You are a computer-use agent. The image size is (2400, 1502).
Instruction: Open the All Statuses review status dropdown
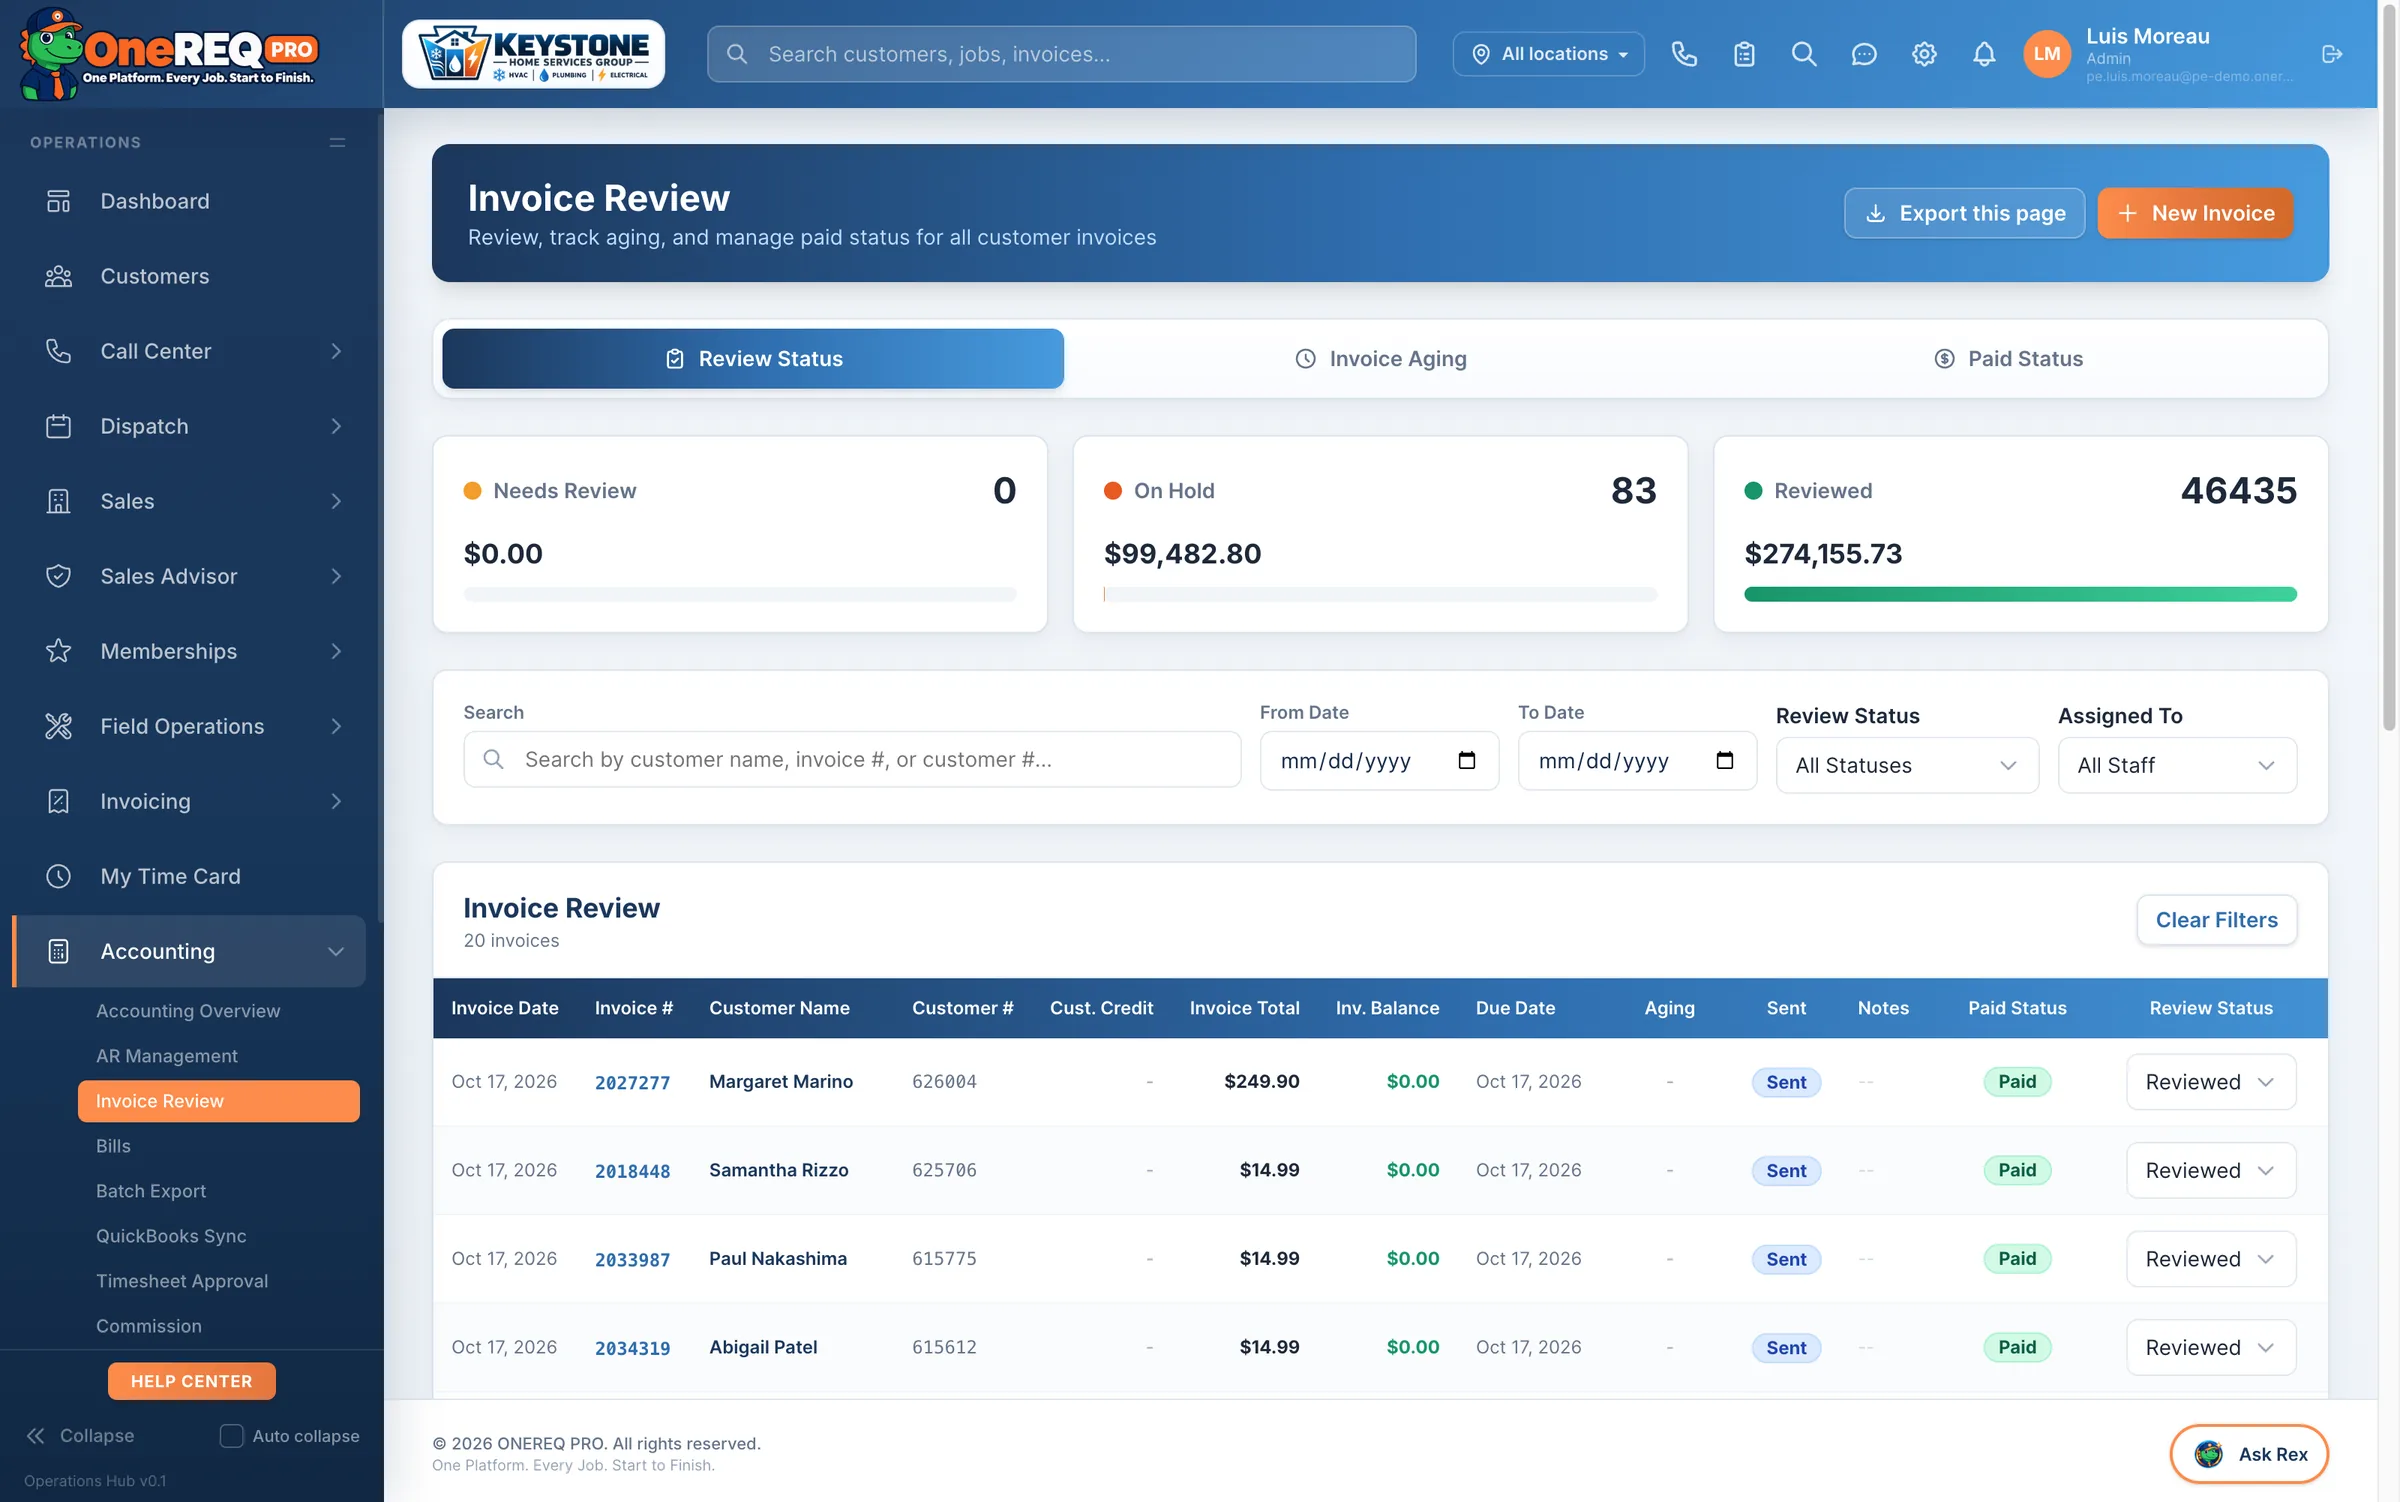(1907, 765)
